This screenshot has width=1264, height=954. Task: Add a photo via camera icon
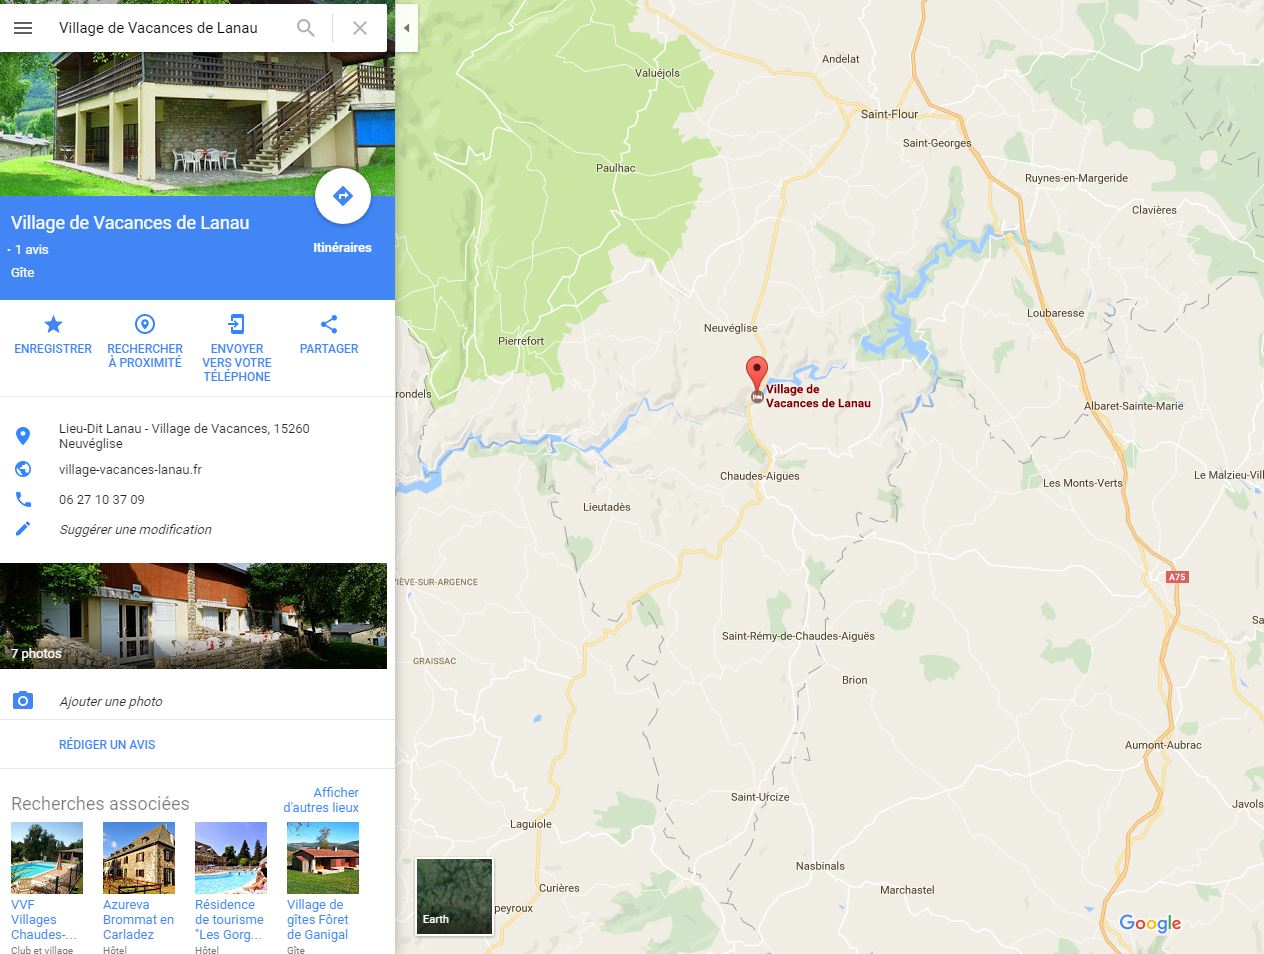point(23,701)
